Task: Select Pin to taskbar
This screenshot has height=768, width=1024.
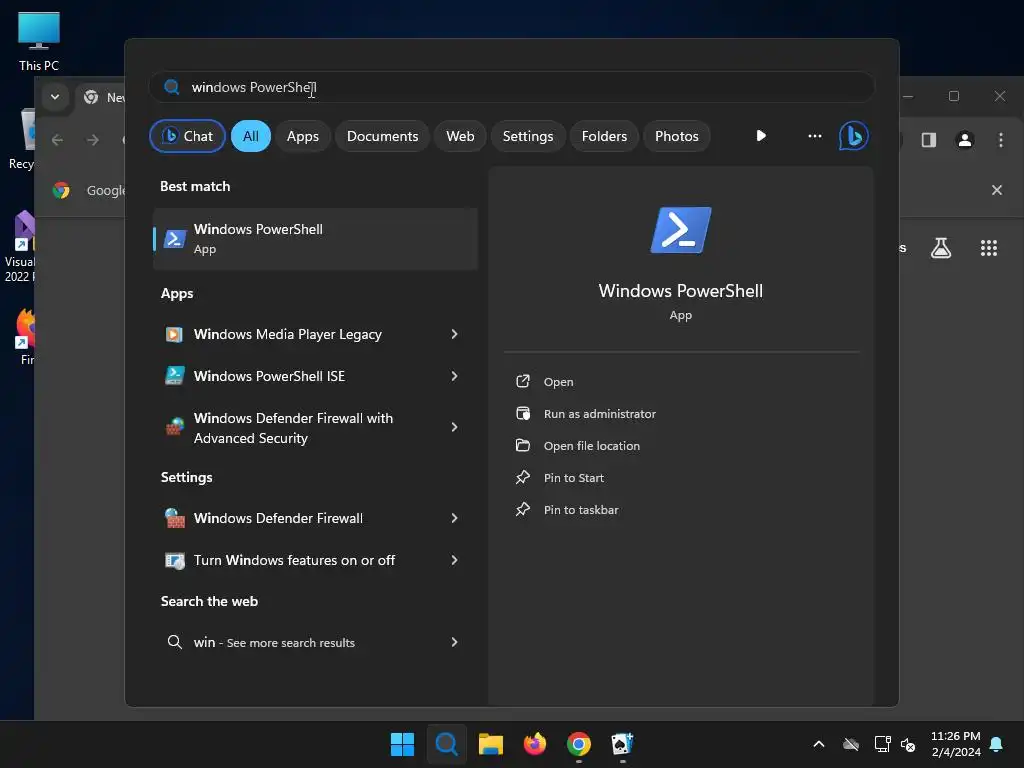Action: tap(581, 510)
